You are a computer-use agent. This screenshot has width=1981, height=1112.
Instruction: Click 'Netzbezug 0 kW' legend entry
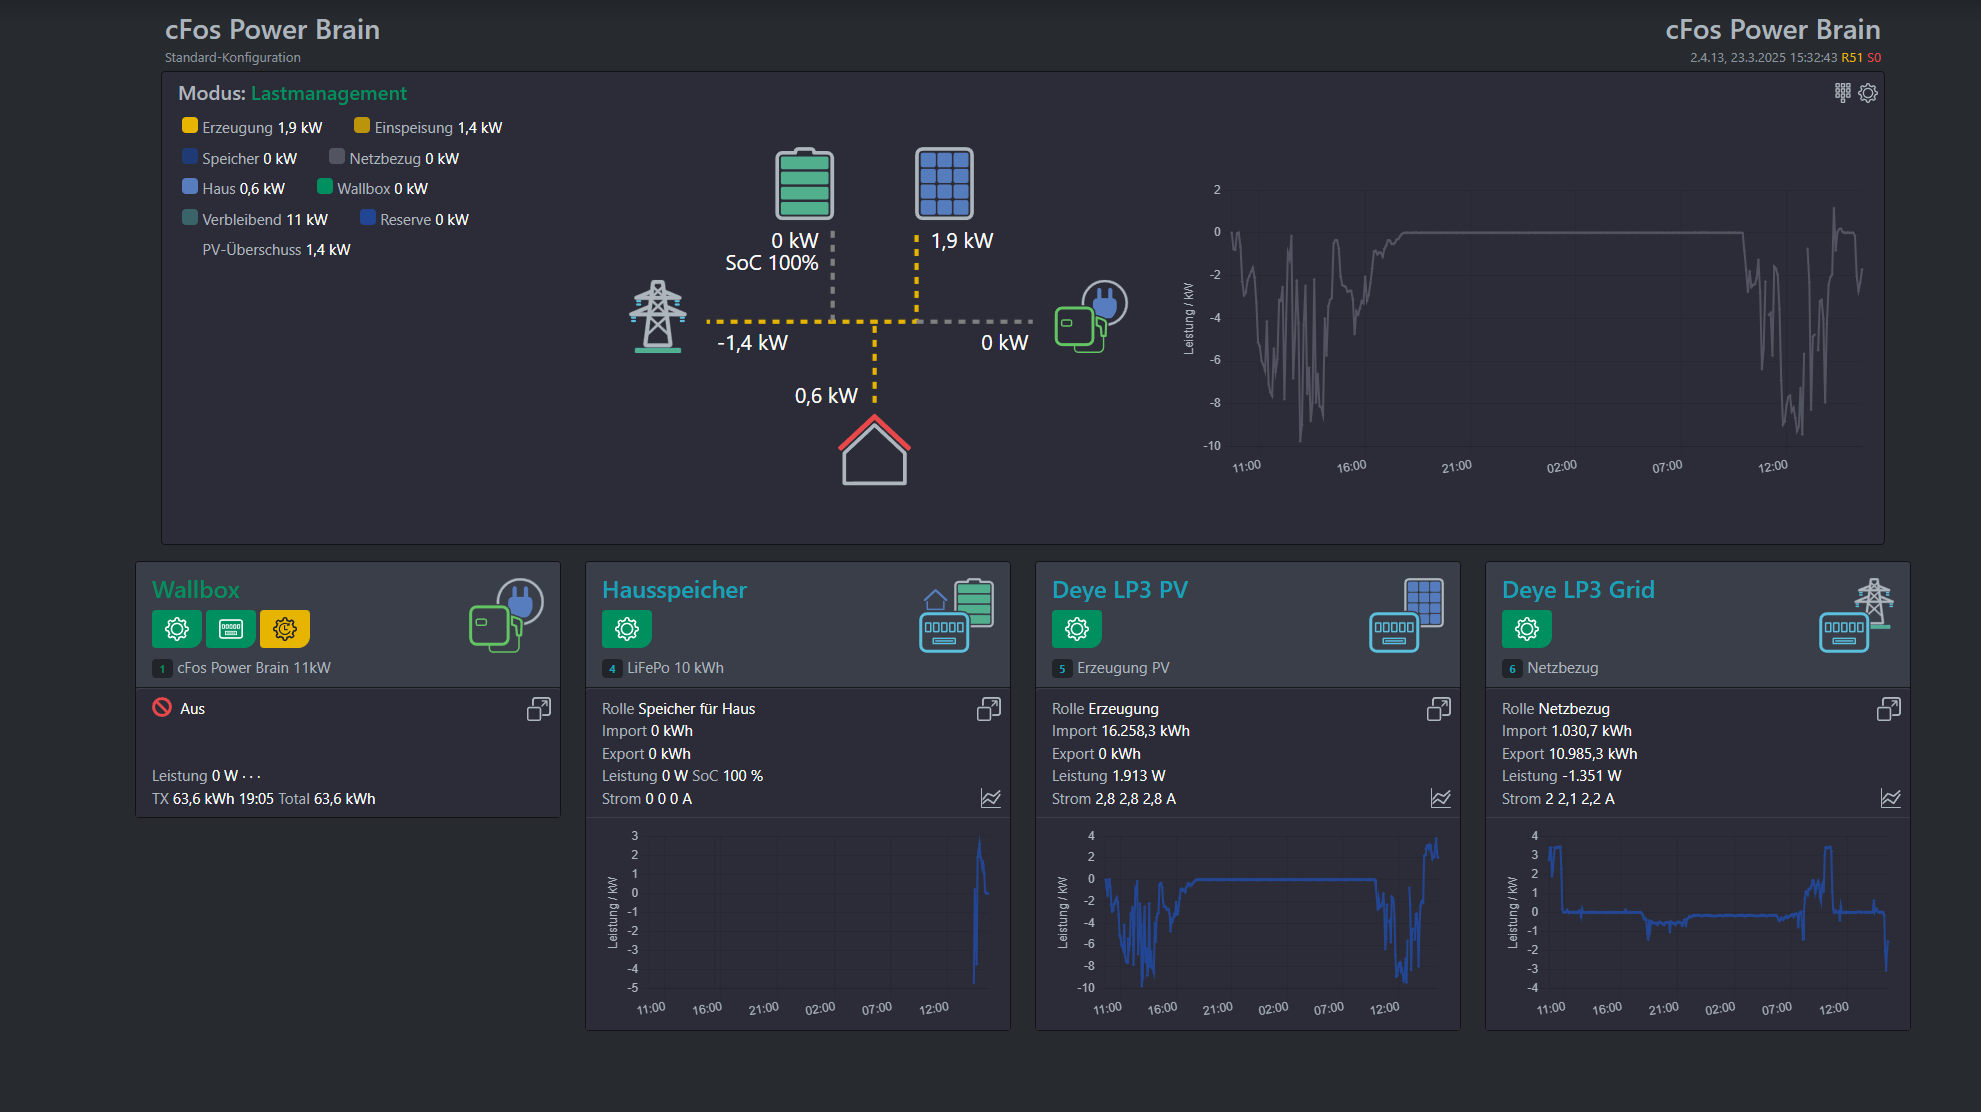(x=394, y=159)
